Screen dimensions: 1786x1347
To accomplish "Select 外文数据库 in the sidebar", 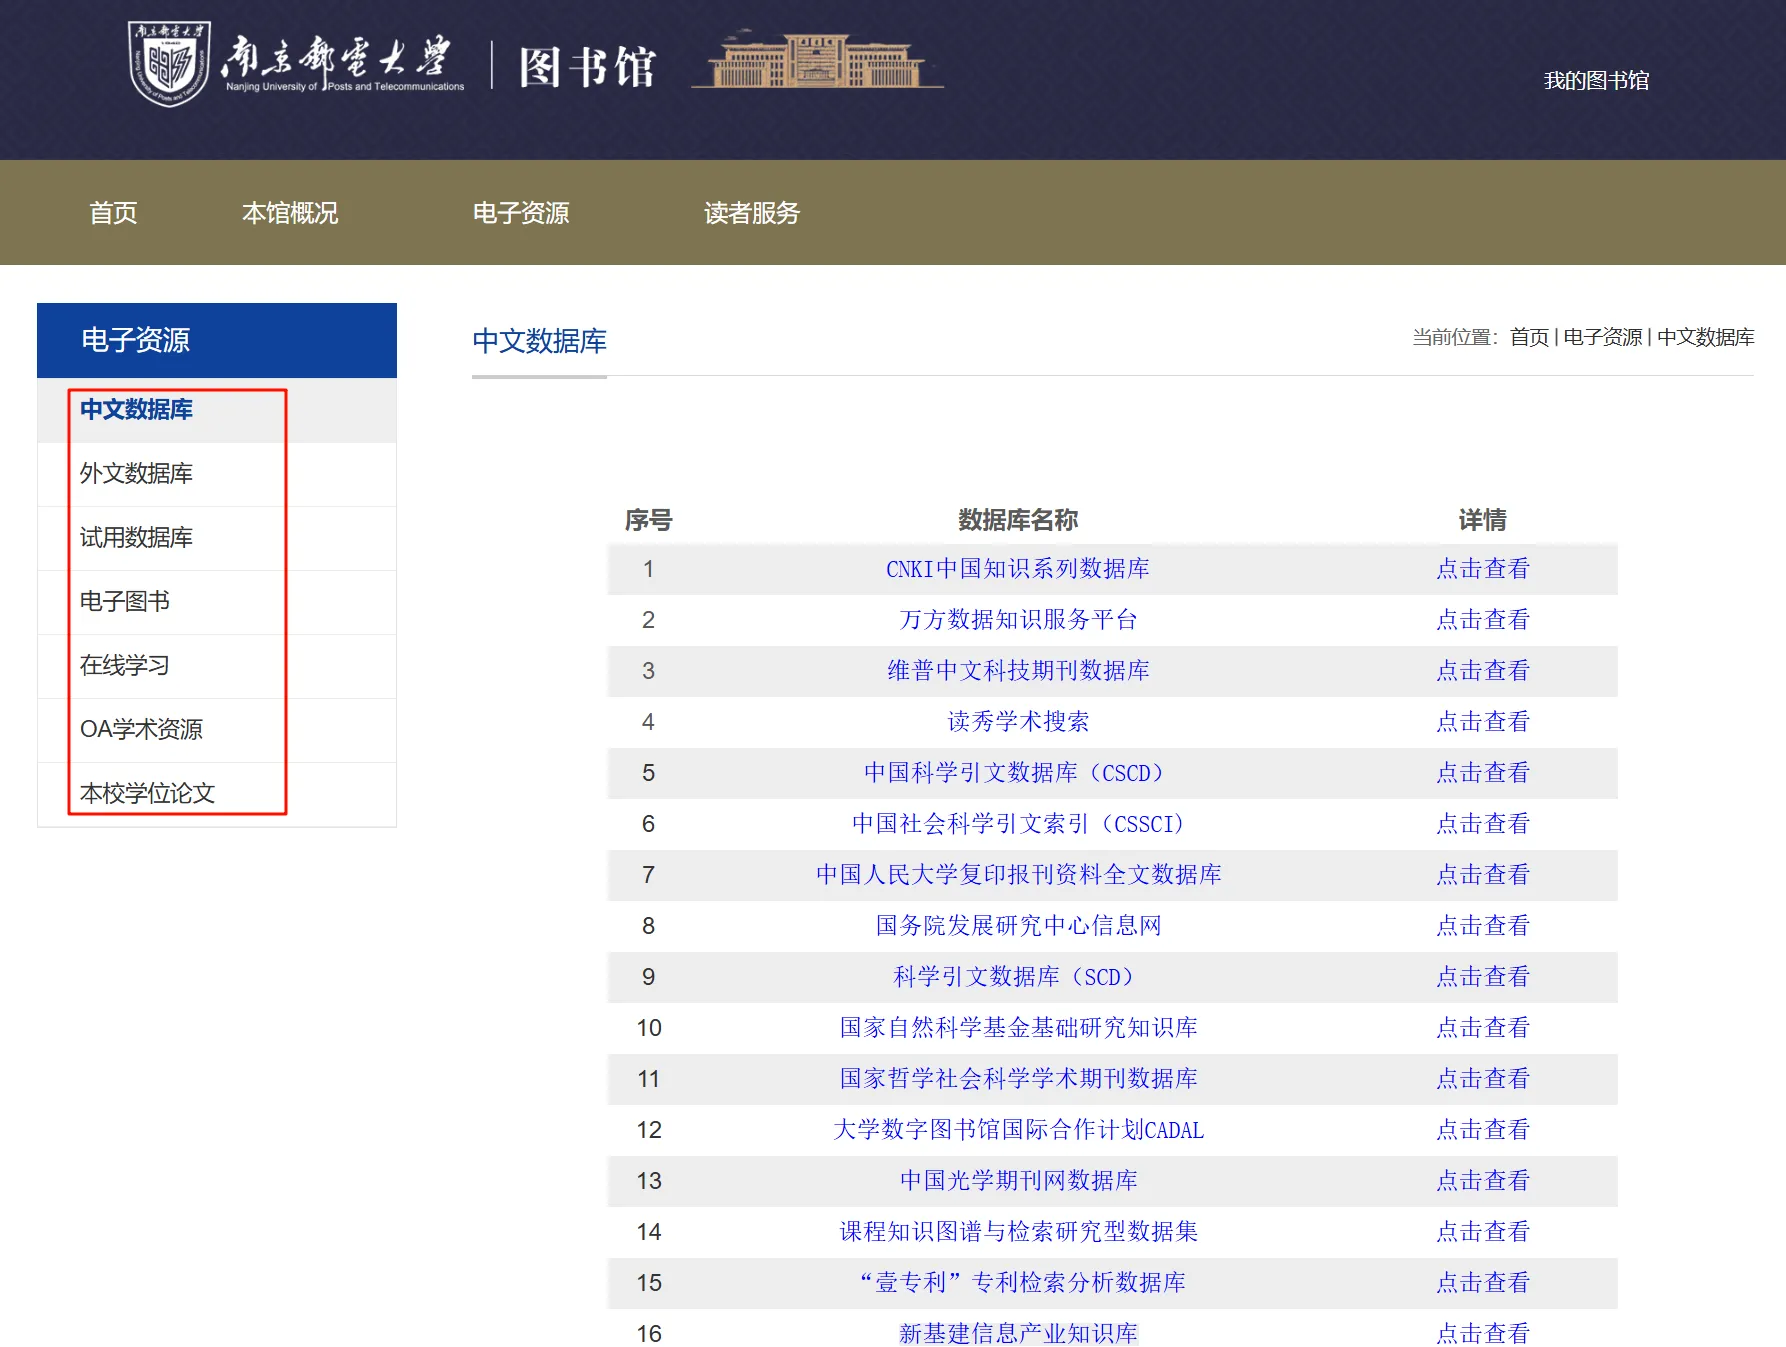I will pyautogui.click(x=136, y=474).
